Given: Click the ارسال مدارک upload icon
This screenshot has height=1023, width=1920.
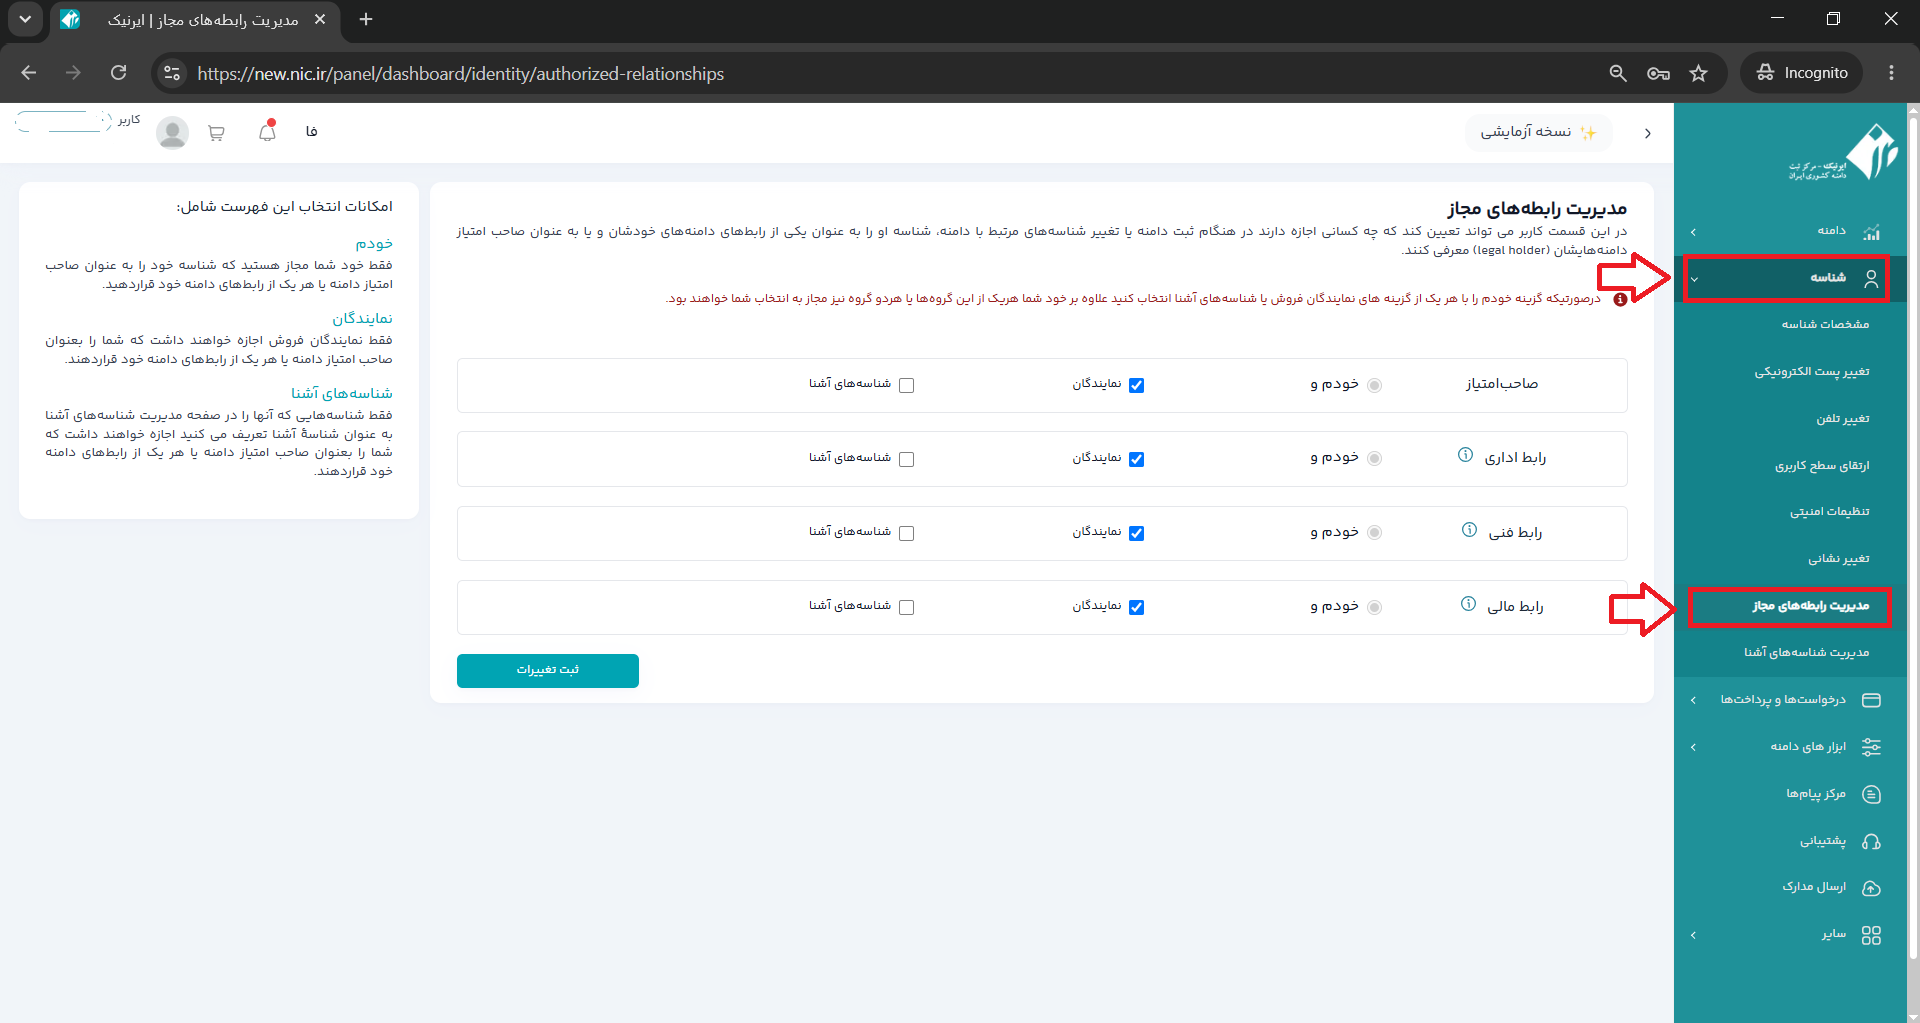Looking at the screenshot, I should click(x=1871, y=887).
